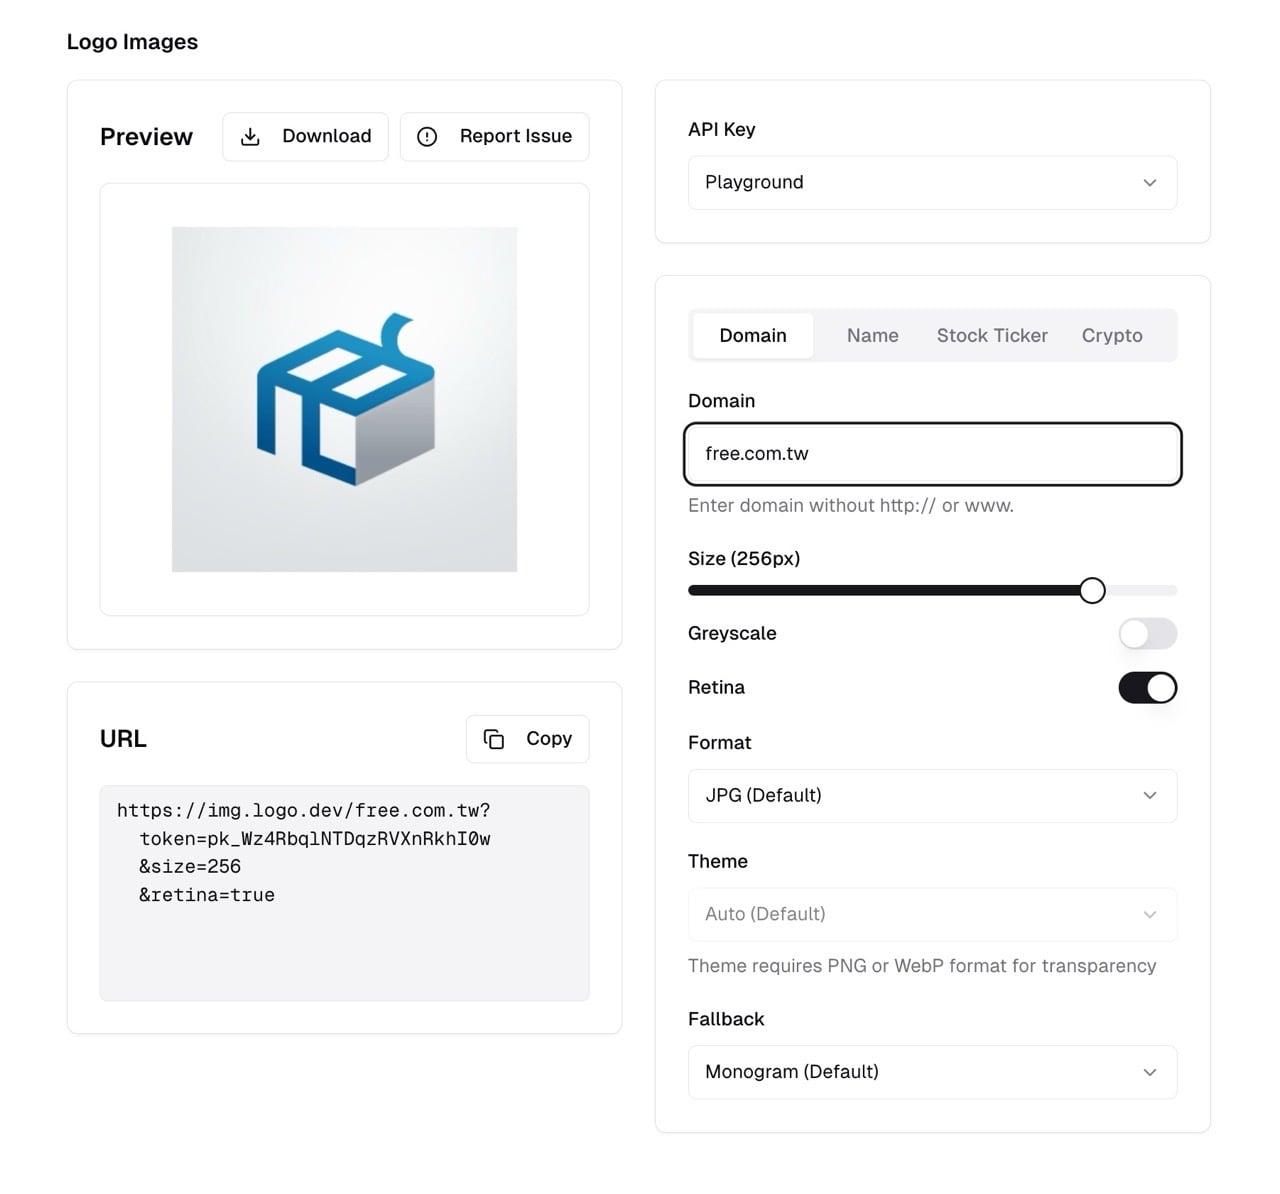This screenshot has width=1280, height=1194.
Task: Click the blue cube logo preview image
Action: 345,400
